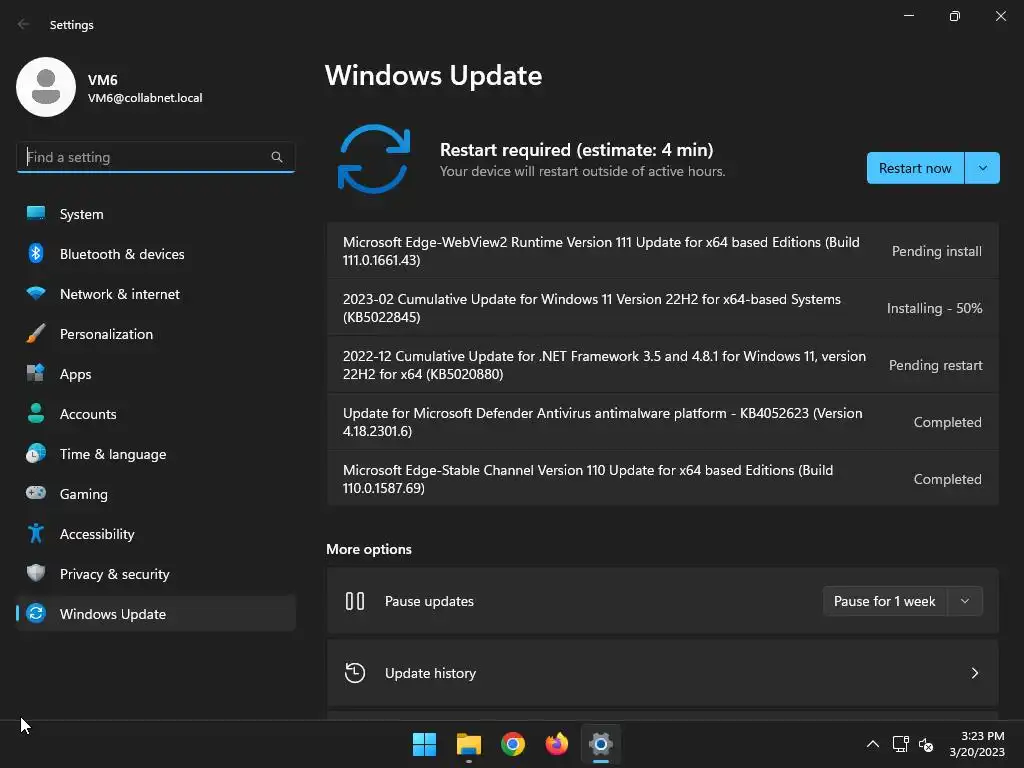Click the Windows Update sync icon in sidebar
1024x768 pixels.
36,613
